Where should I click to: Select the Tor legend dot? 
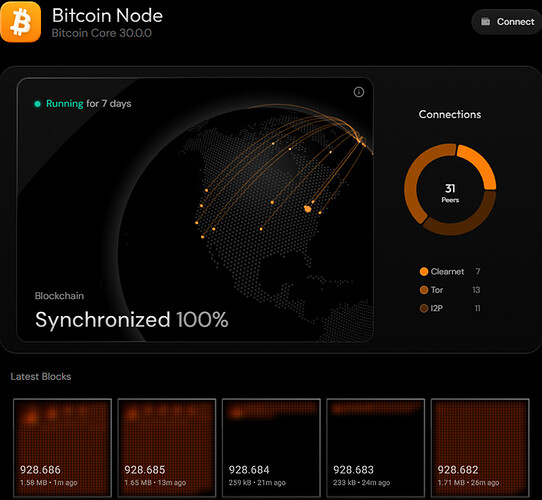point(424,290)
